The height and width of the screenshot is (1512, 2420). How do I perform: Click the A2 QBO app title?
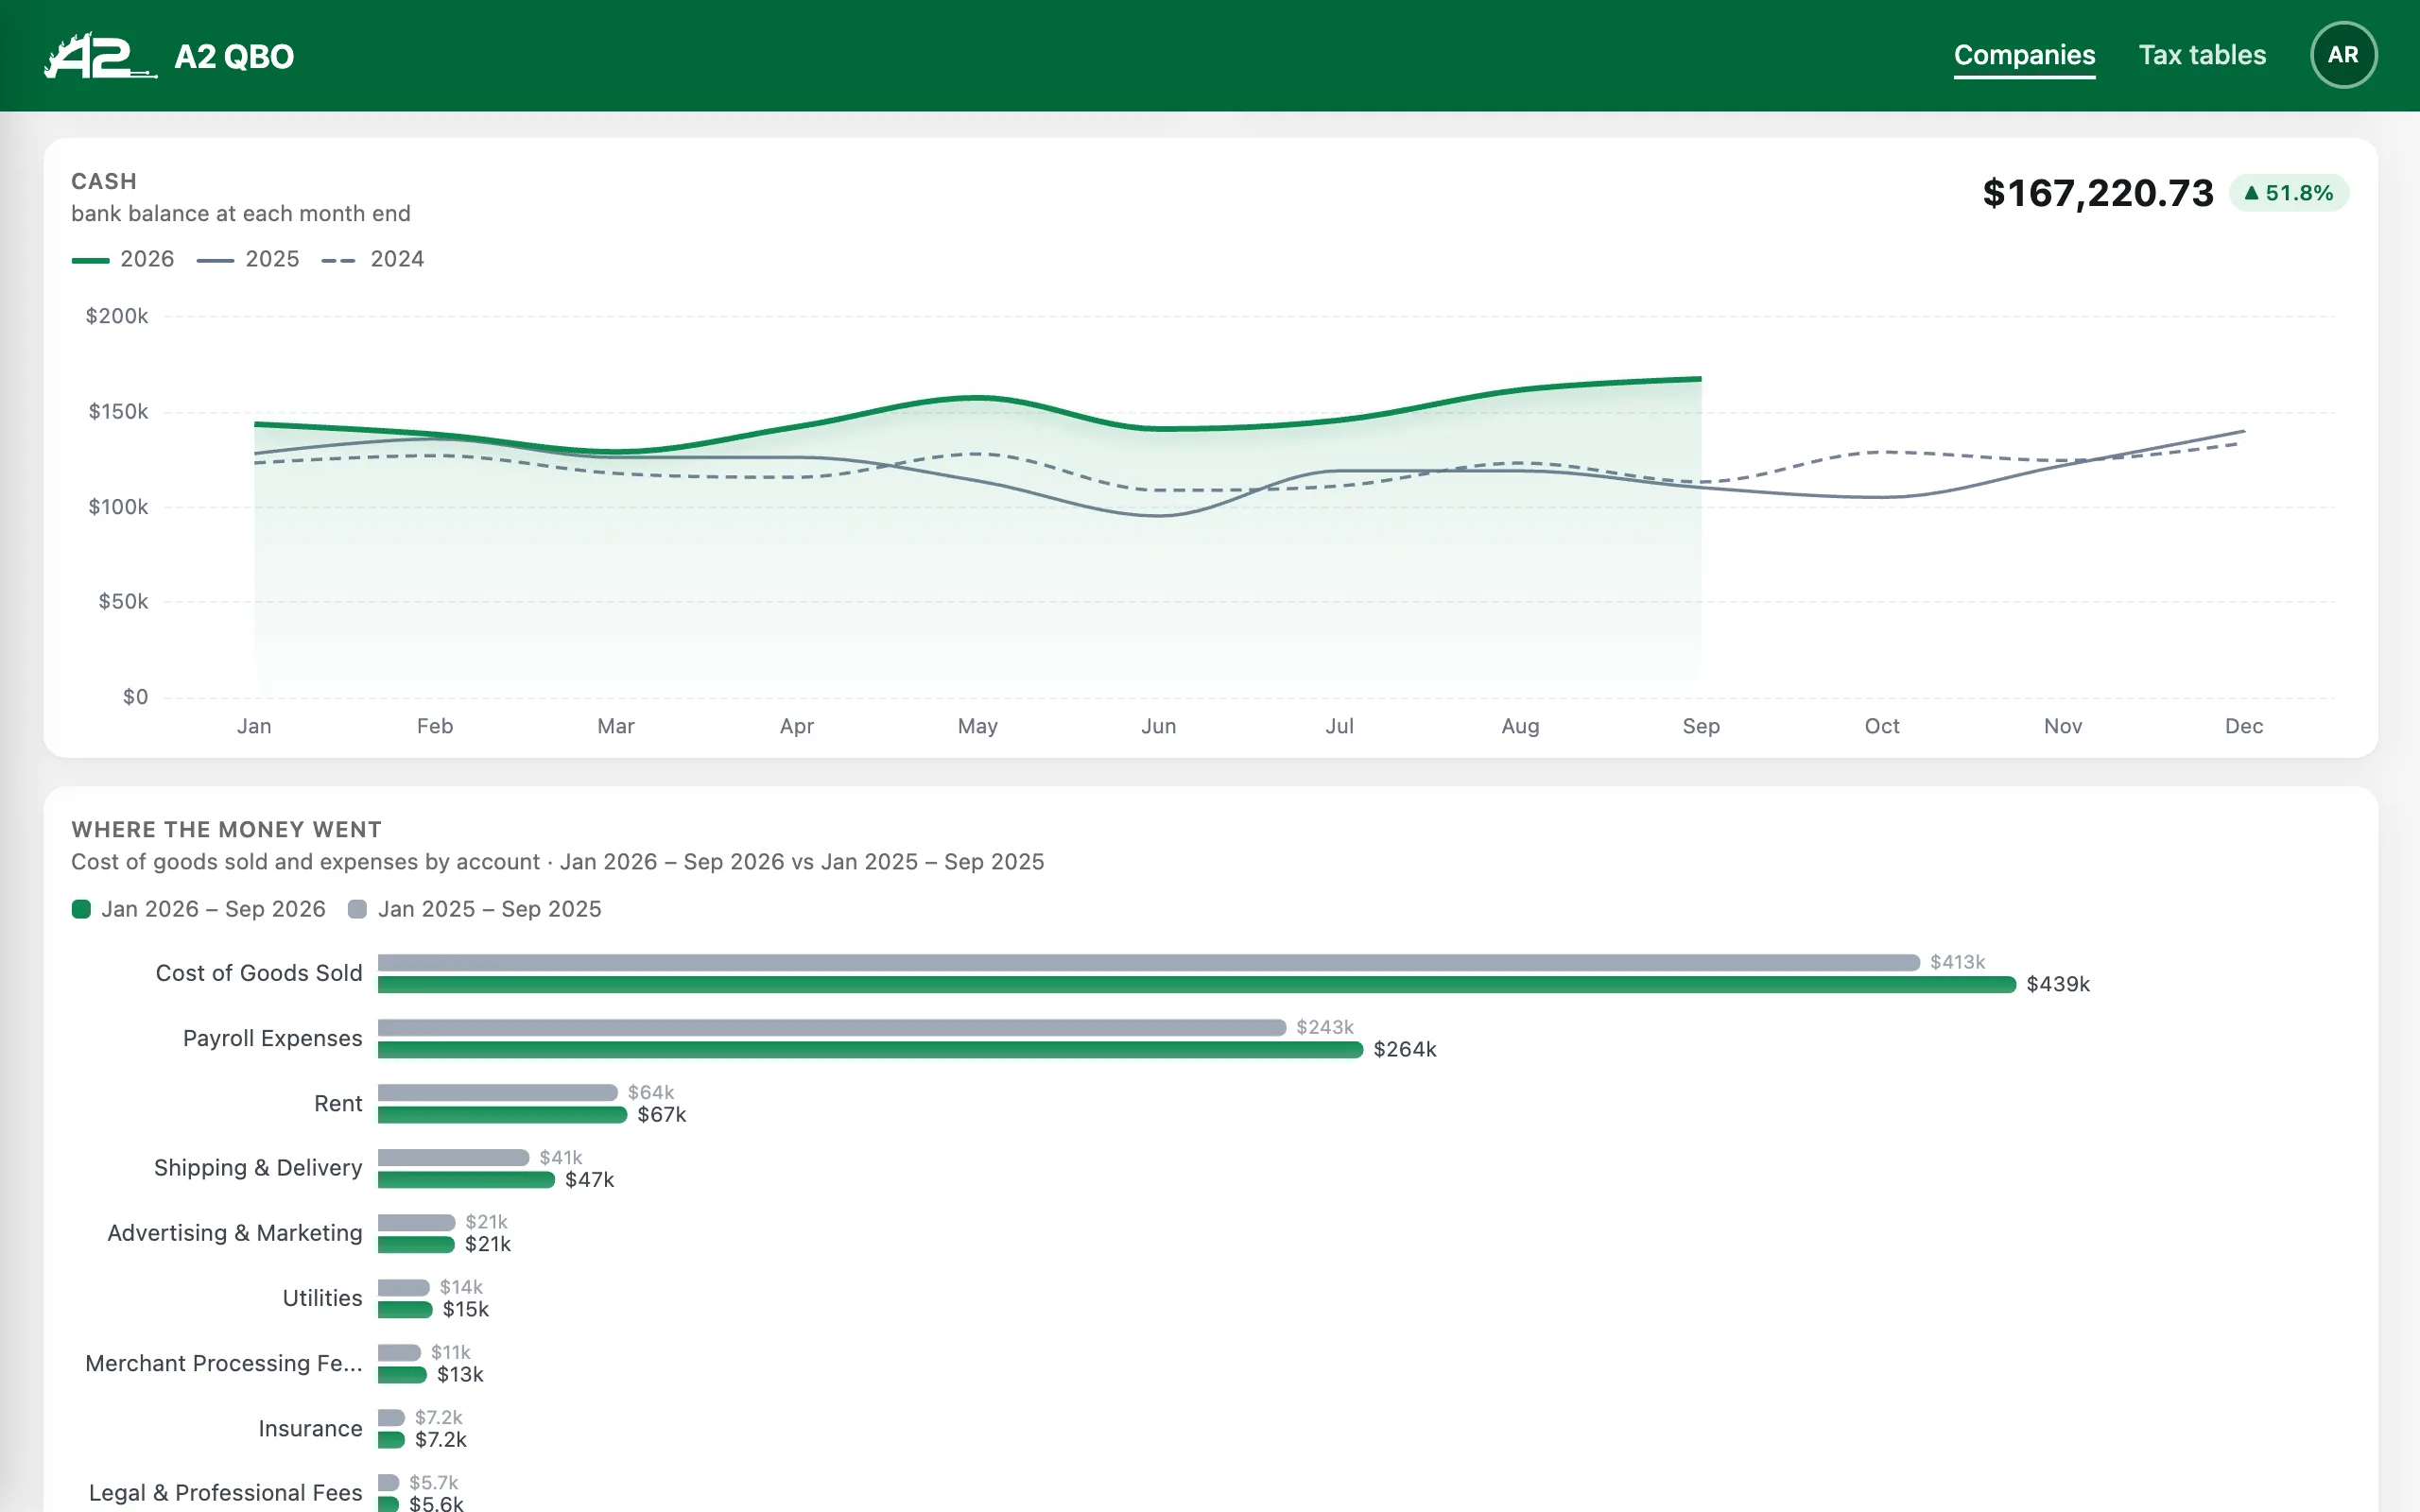click(234, 56)
